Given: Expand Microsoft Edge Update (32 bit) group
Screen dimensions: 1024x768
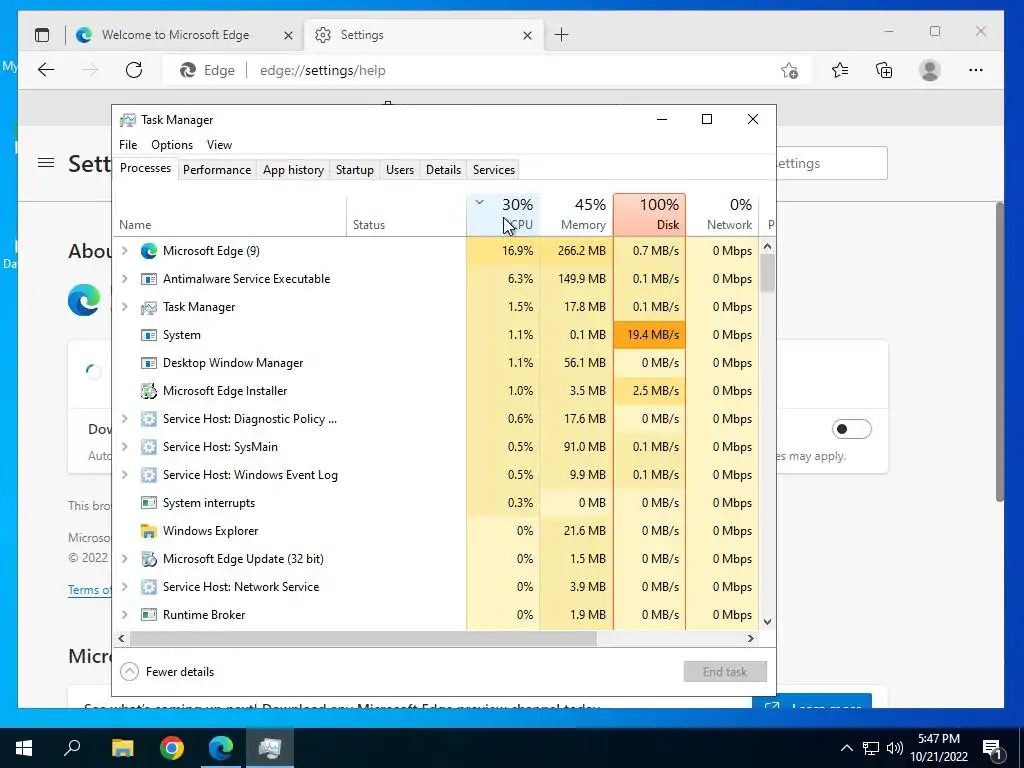Looking at the screenshot, I should tap(125, 559).
